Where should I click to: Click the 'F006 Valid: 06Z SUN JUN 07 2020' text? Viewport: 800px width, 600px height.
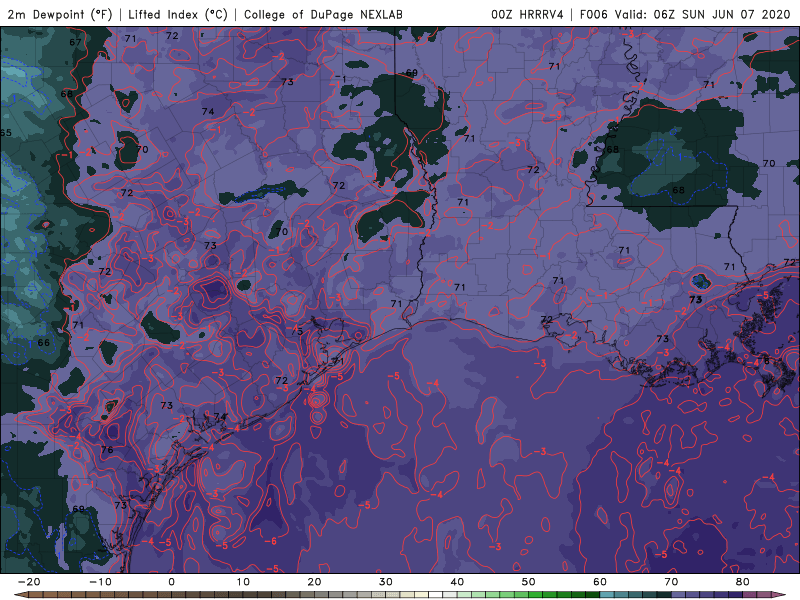(x=685, y=14)
